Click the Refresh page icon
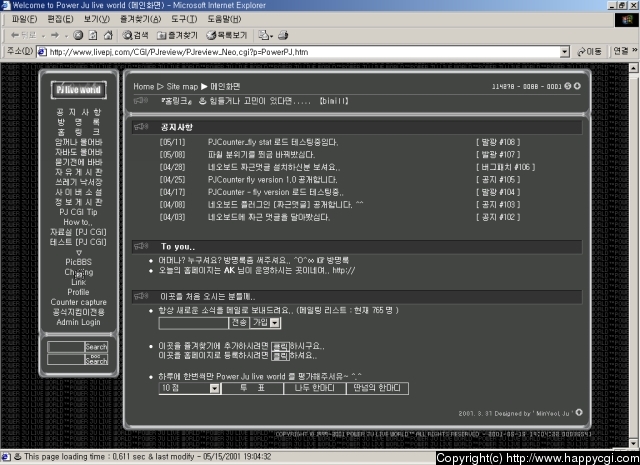Viewport: 640px width, 465px height. [93, 36]
